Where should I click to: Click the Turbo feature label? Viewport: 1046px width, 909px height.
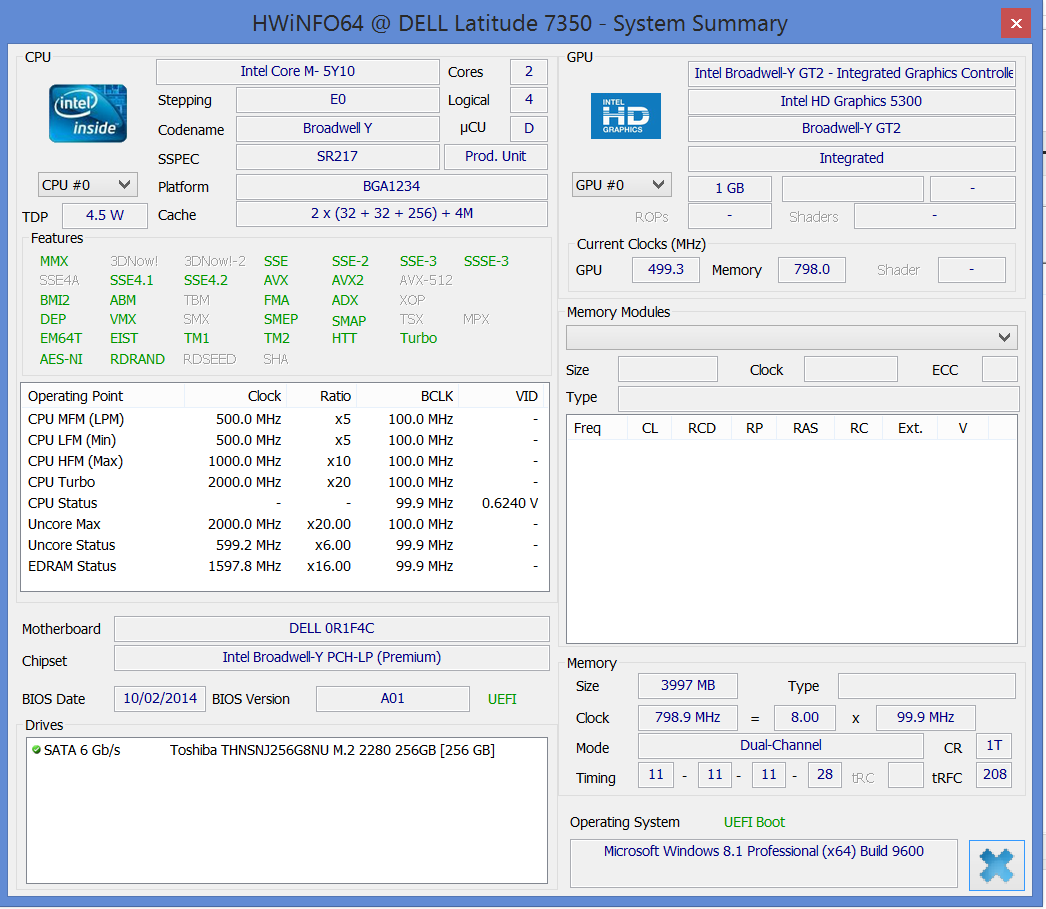[x=418, y=338]
